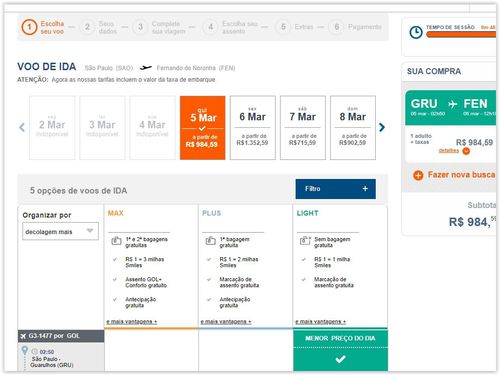Select the PLUS fare cell for G3-1477

[246, 350]
